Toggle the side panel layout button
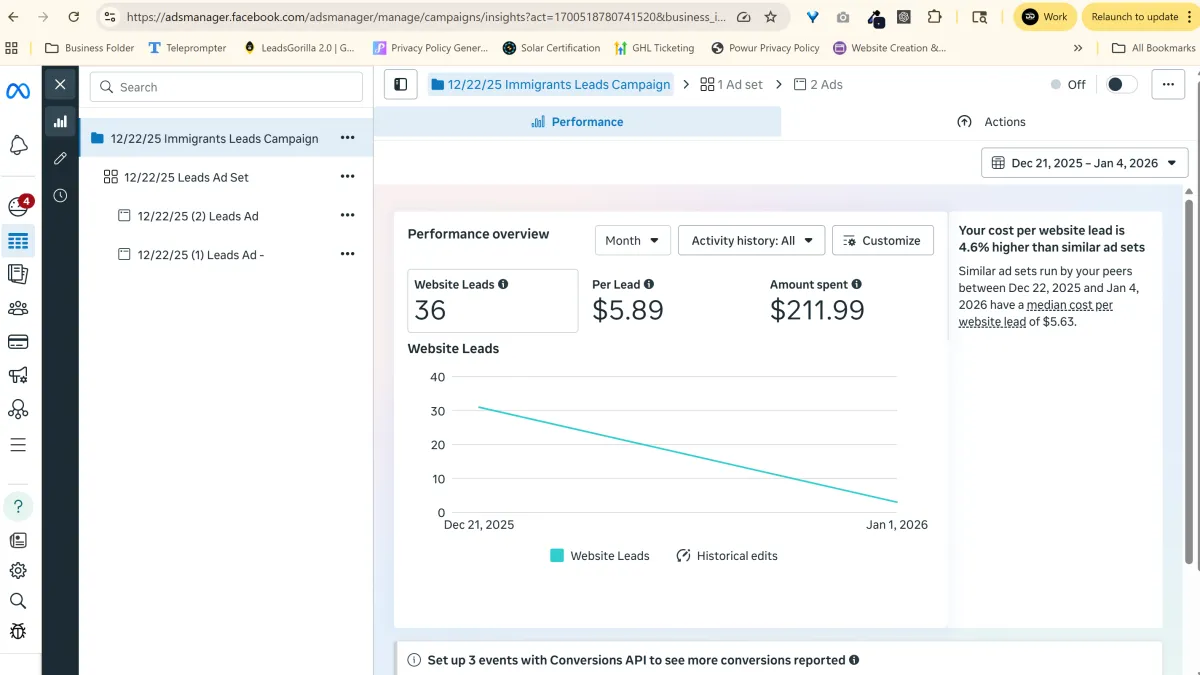Viewport: 1200px width, 675px height. point(401,85)
